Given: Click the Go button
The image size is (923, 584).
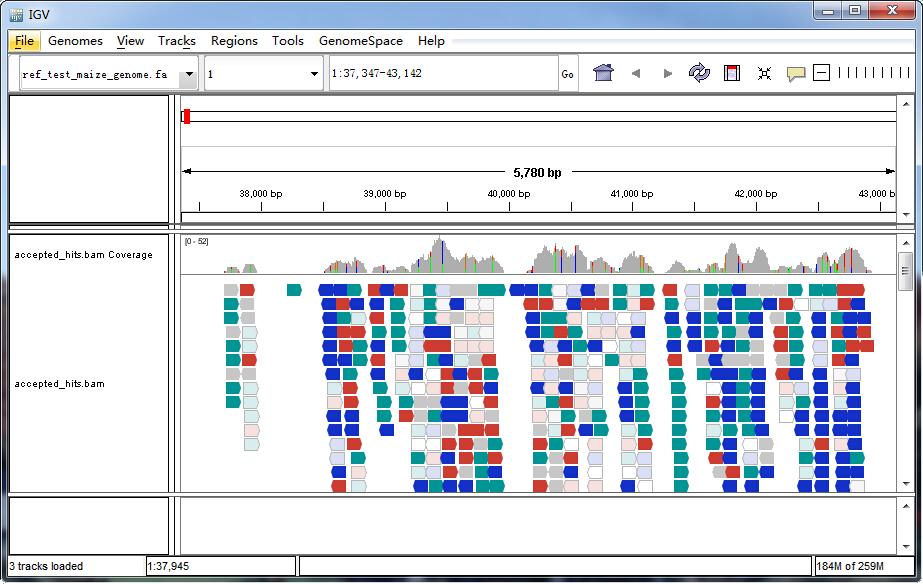Looking at the screenshot, I should [x=566, y=72].
